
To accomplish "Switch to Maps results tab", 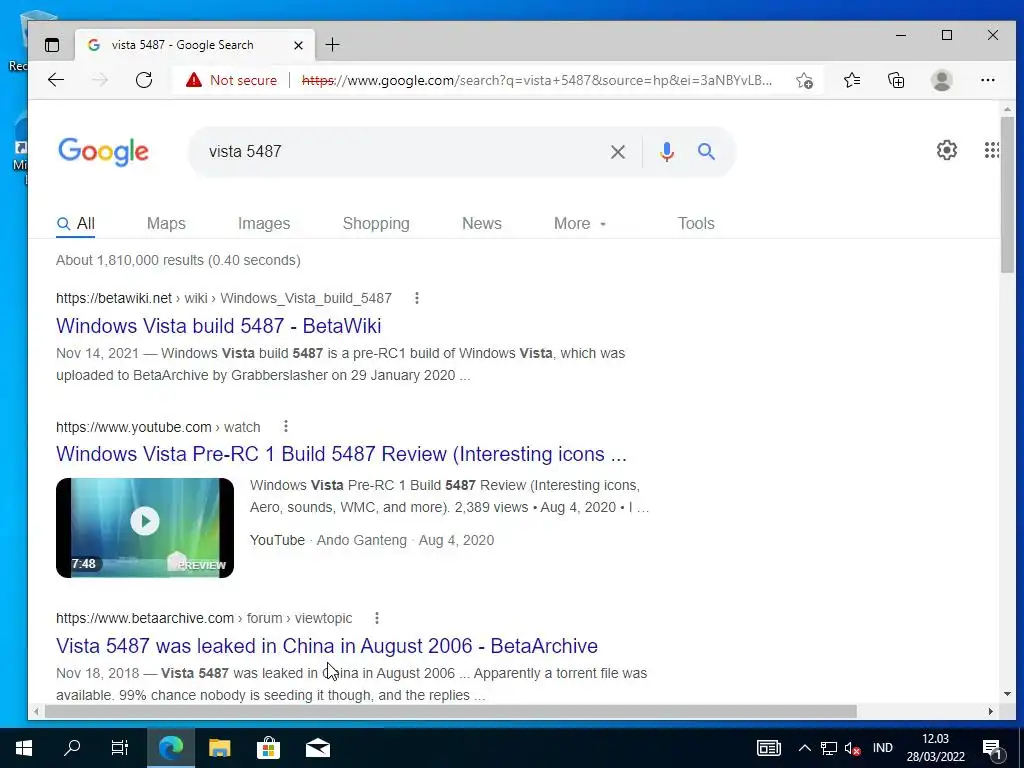I will [166, 223].
